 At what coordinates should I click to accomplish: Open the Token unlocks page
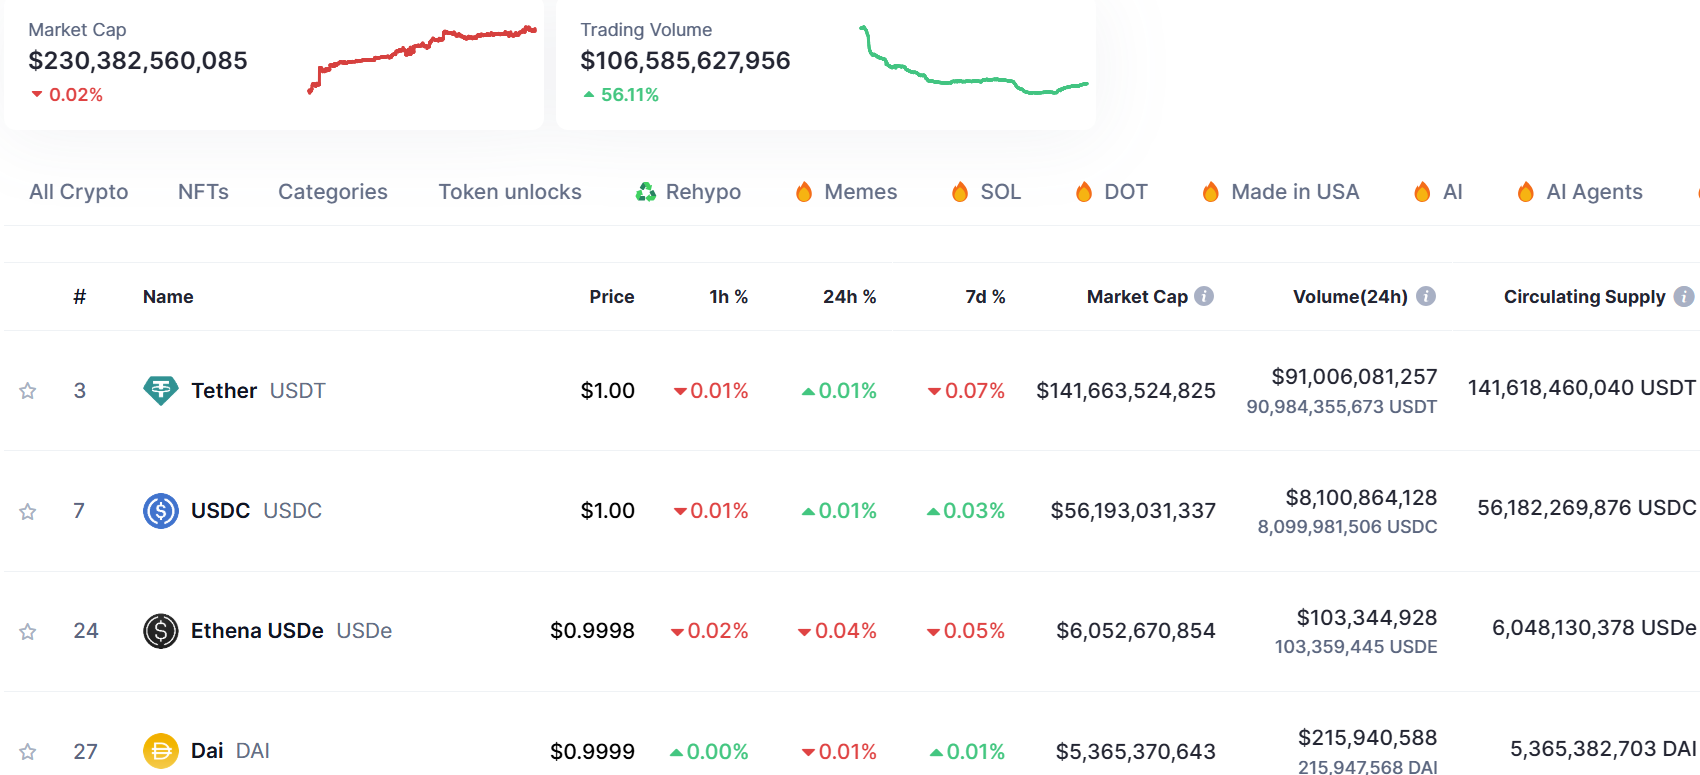click(x=510, y=191)
